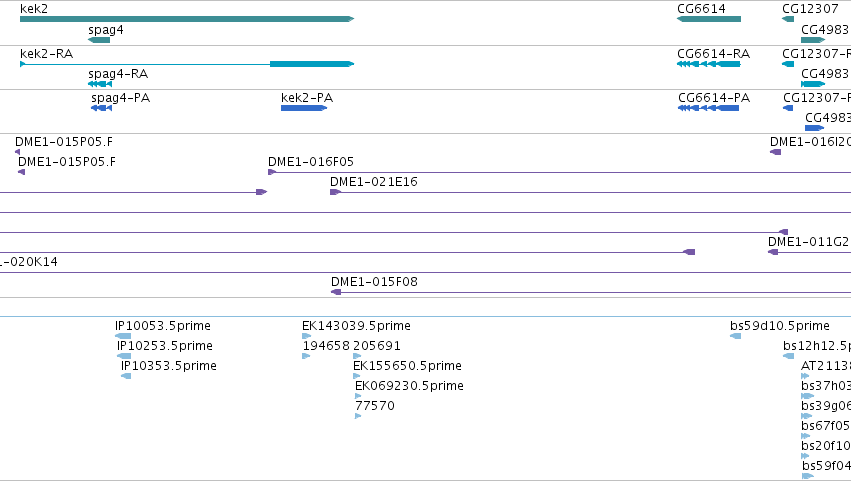The image size is (851, 481).
Task: Click the spag4-PA protein label
Action: point(120,98)
